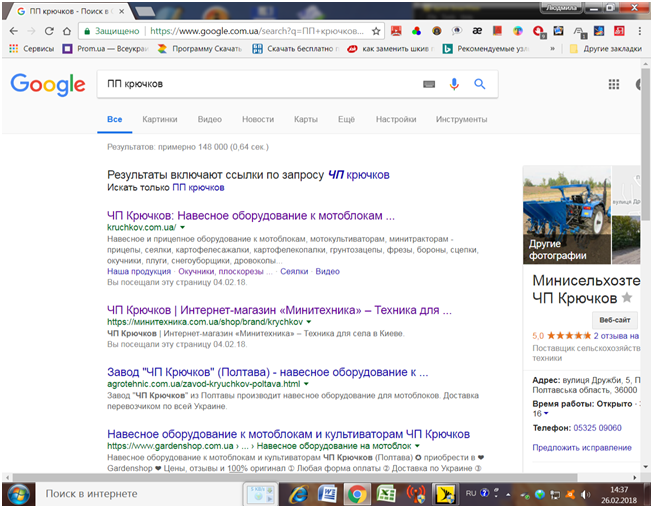Open the Ещё search menu

click(x=346, y=120)
